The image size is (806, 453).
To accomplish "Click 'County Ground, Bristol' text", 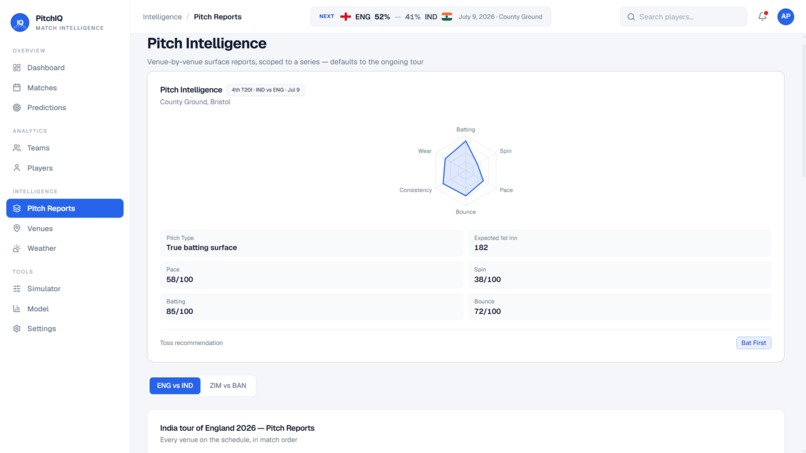I will coord(195,102).
